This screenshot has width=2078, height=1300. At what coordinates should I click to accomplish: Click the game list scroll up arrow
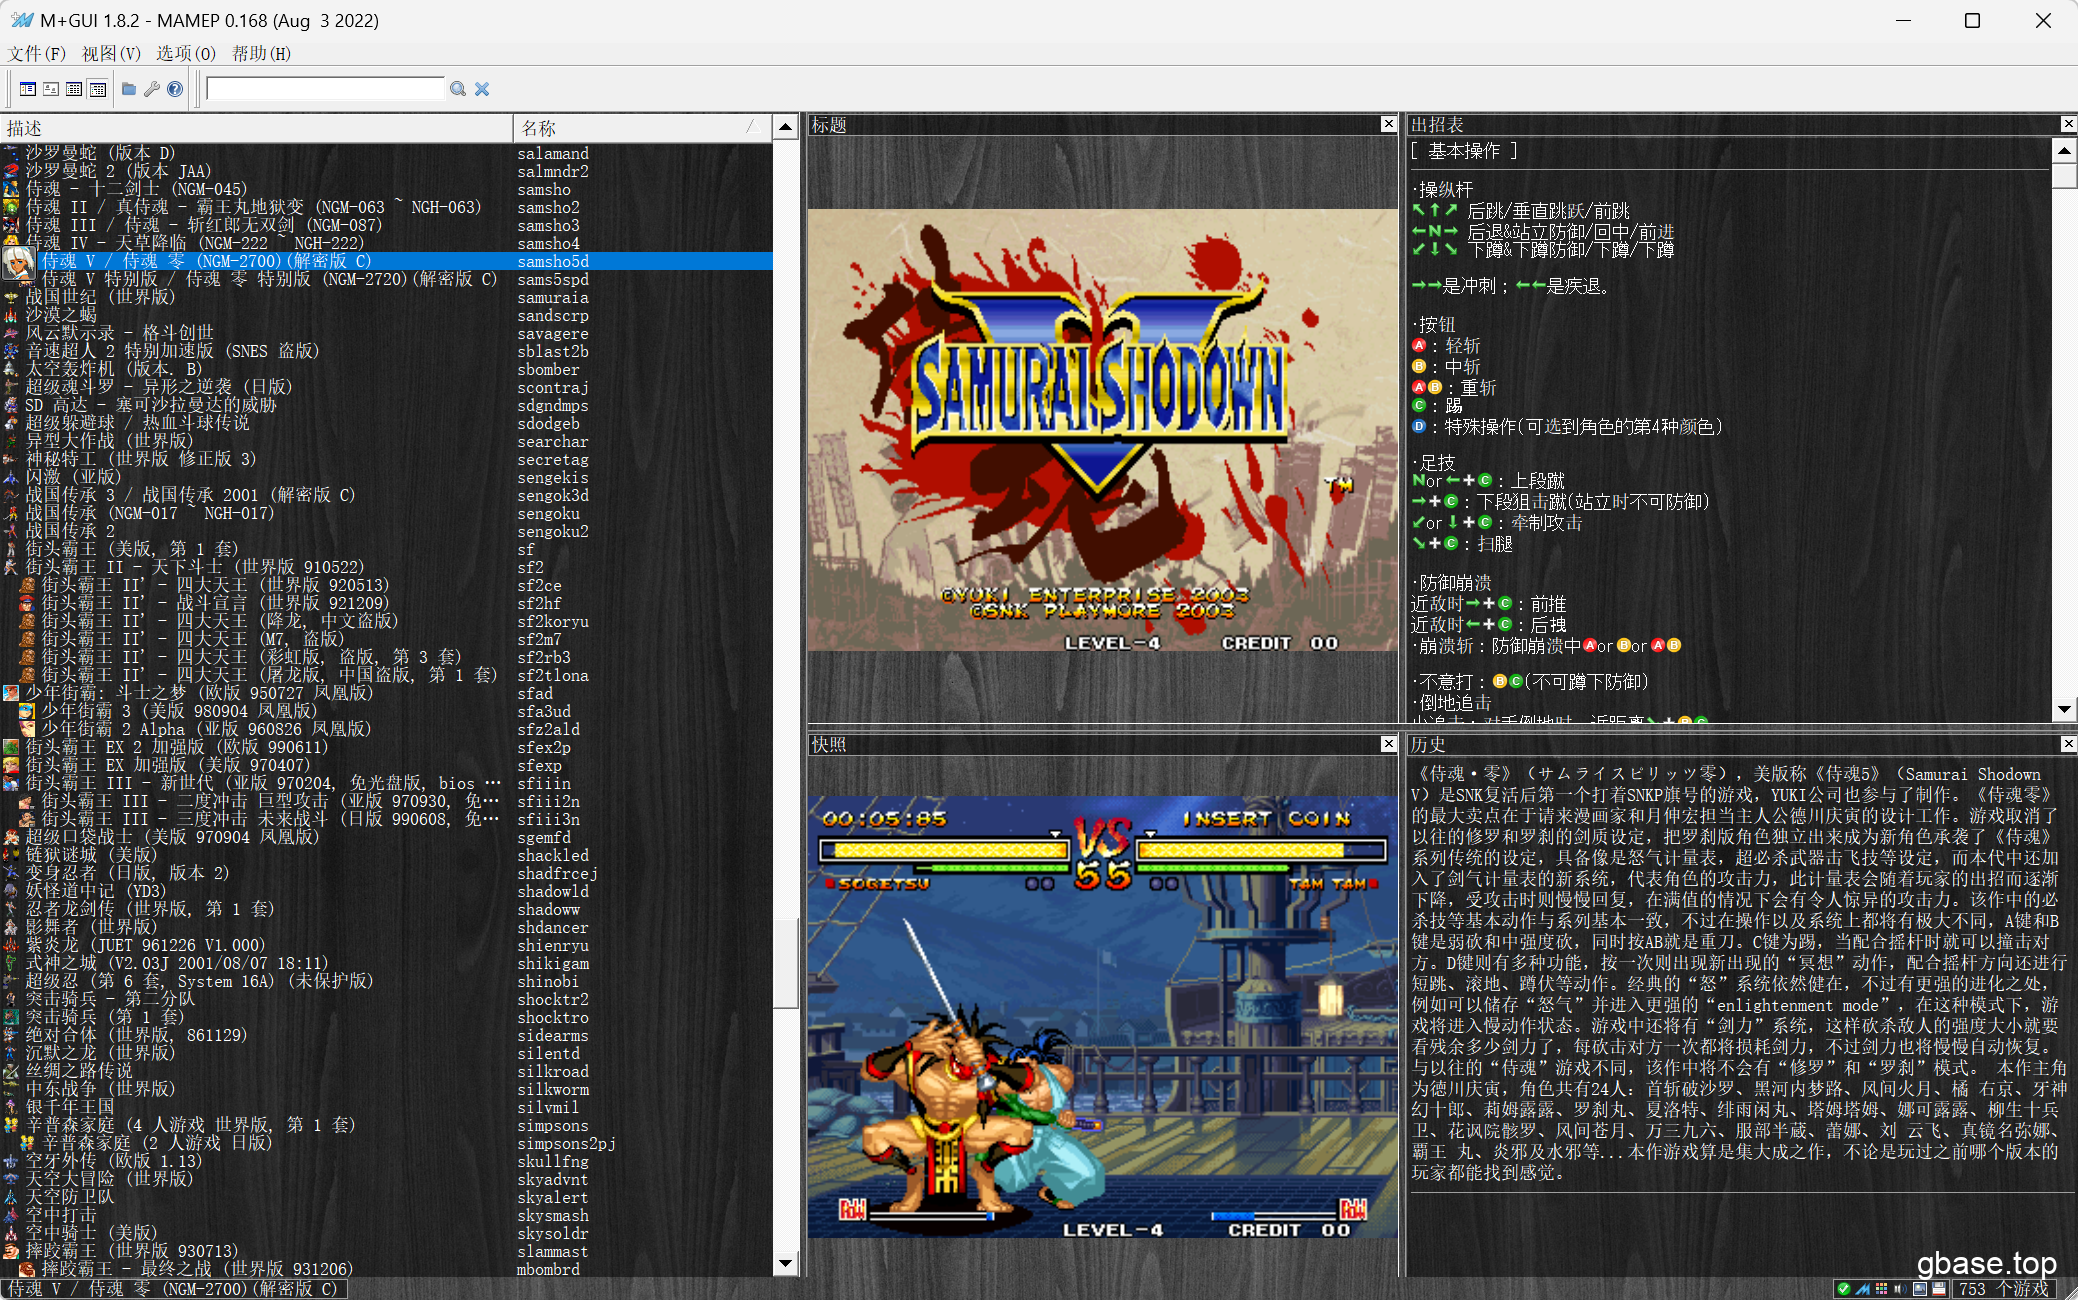786,127
